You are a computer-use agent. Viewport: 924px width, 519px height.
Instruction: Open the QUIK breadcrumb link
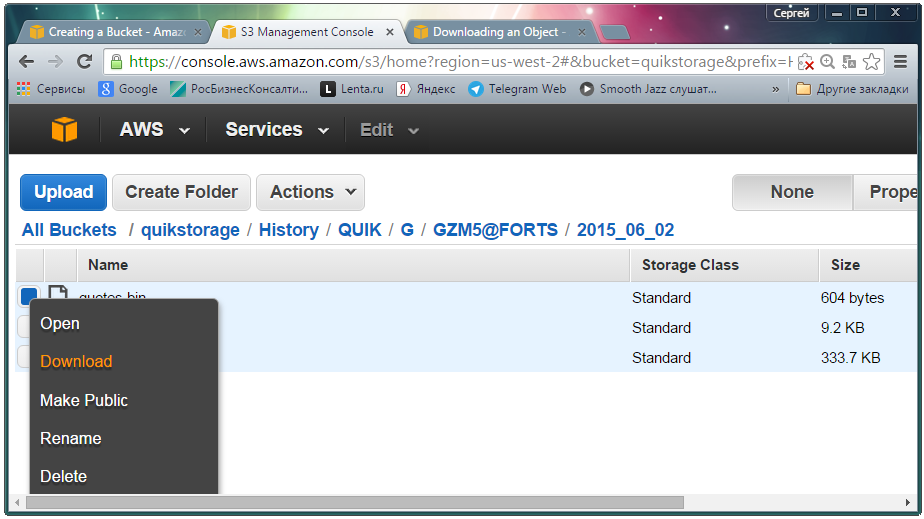tap(359, 230)
